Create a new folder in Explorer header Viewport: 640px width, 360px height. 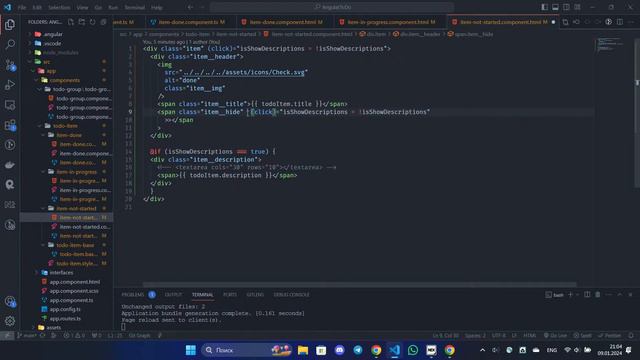click(82, 22)
